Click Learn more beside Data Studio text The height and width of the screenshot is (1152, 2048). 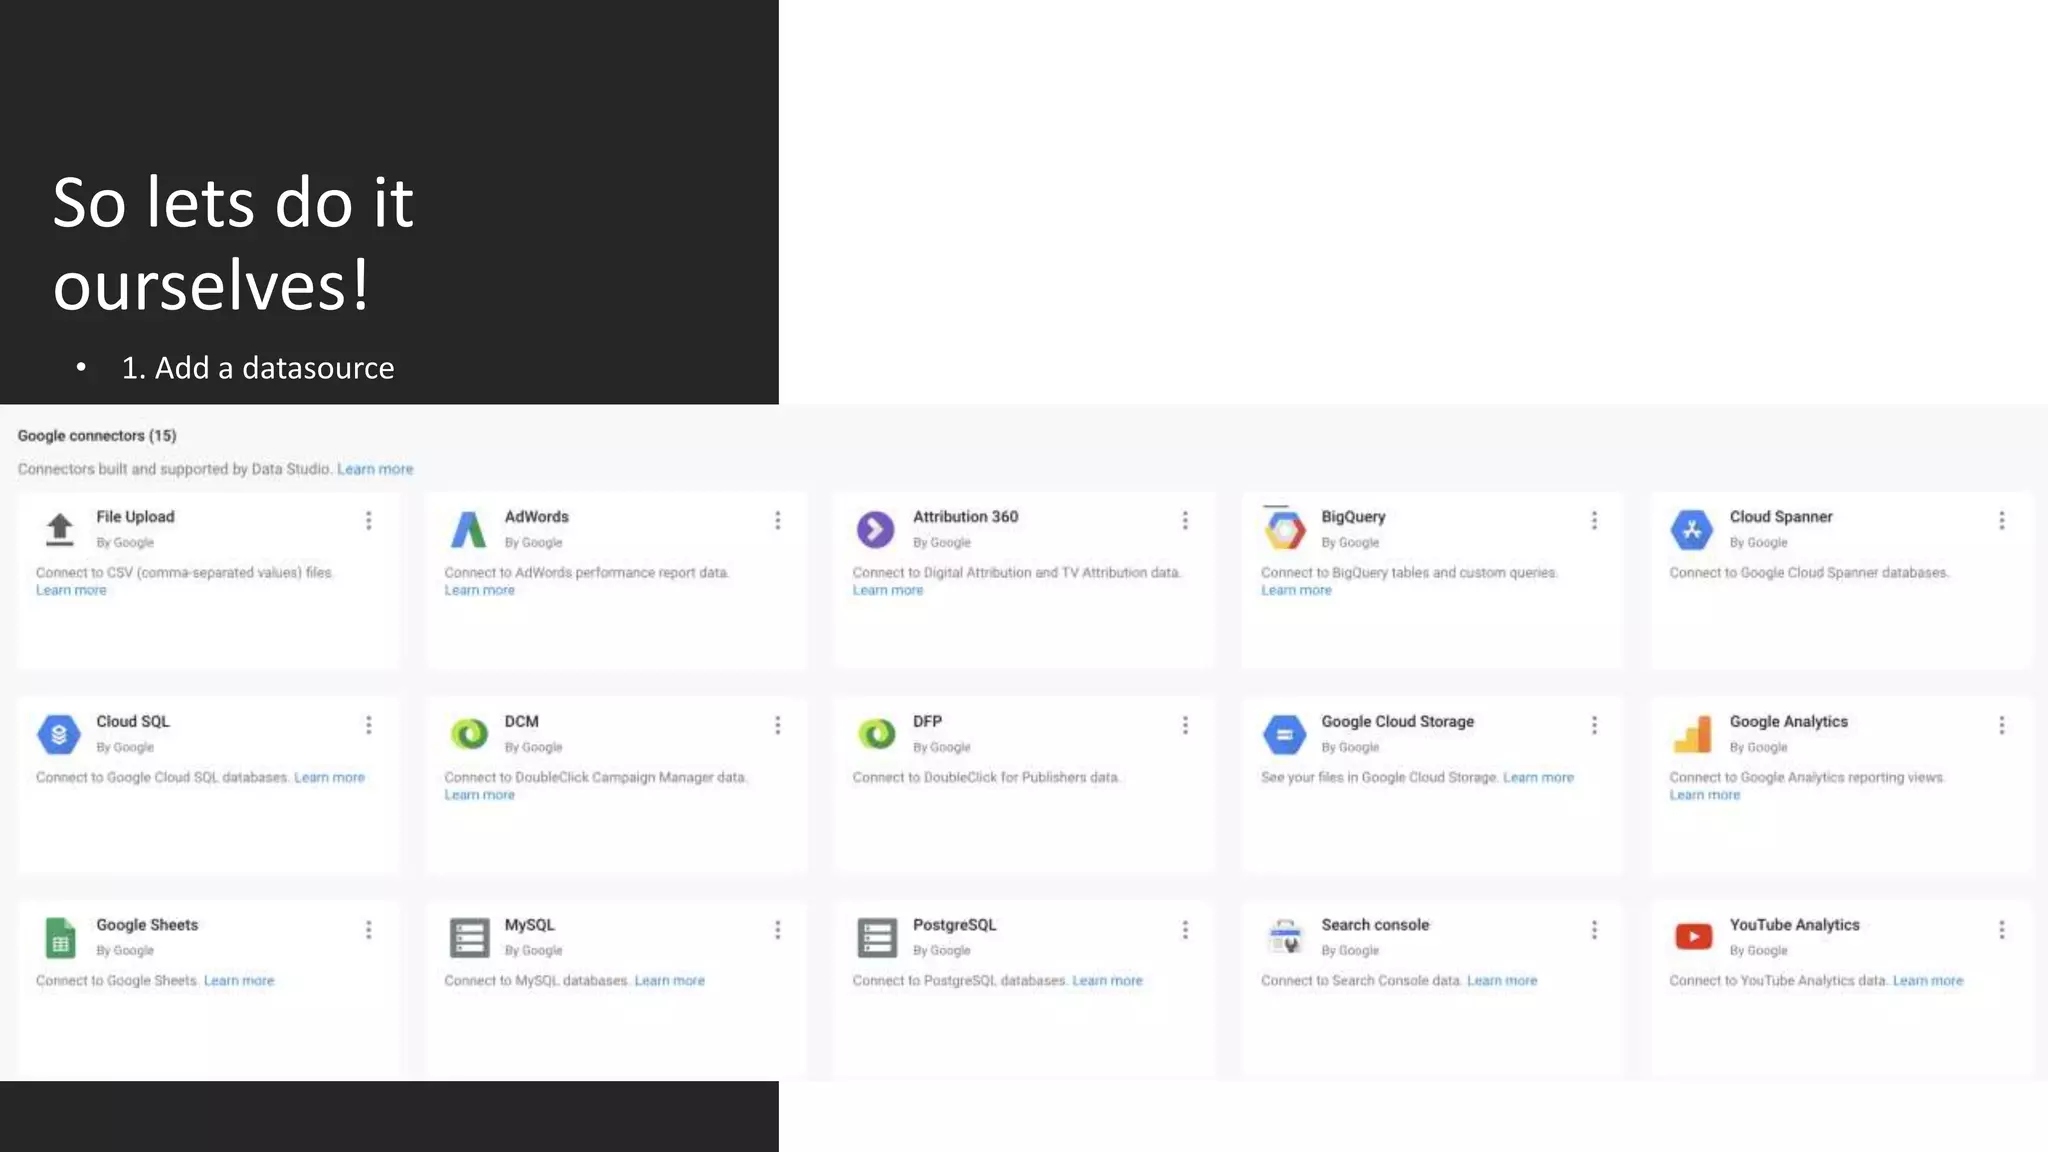(375, 469)
